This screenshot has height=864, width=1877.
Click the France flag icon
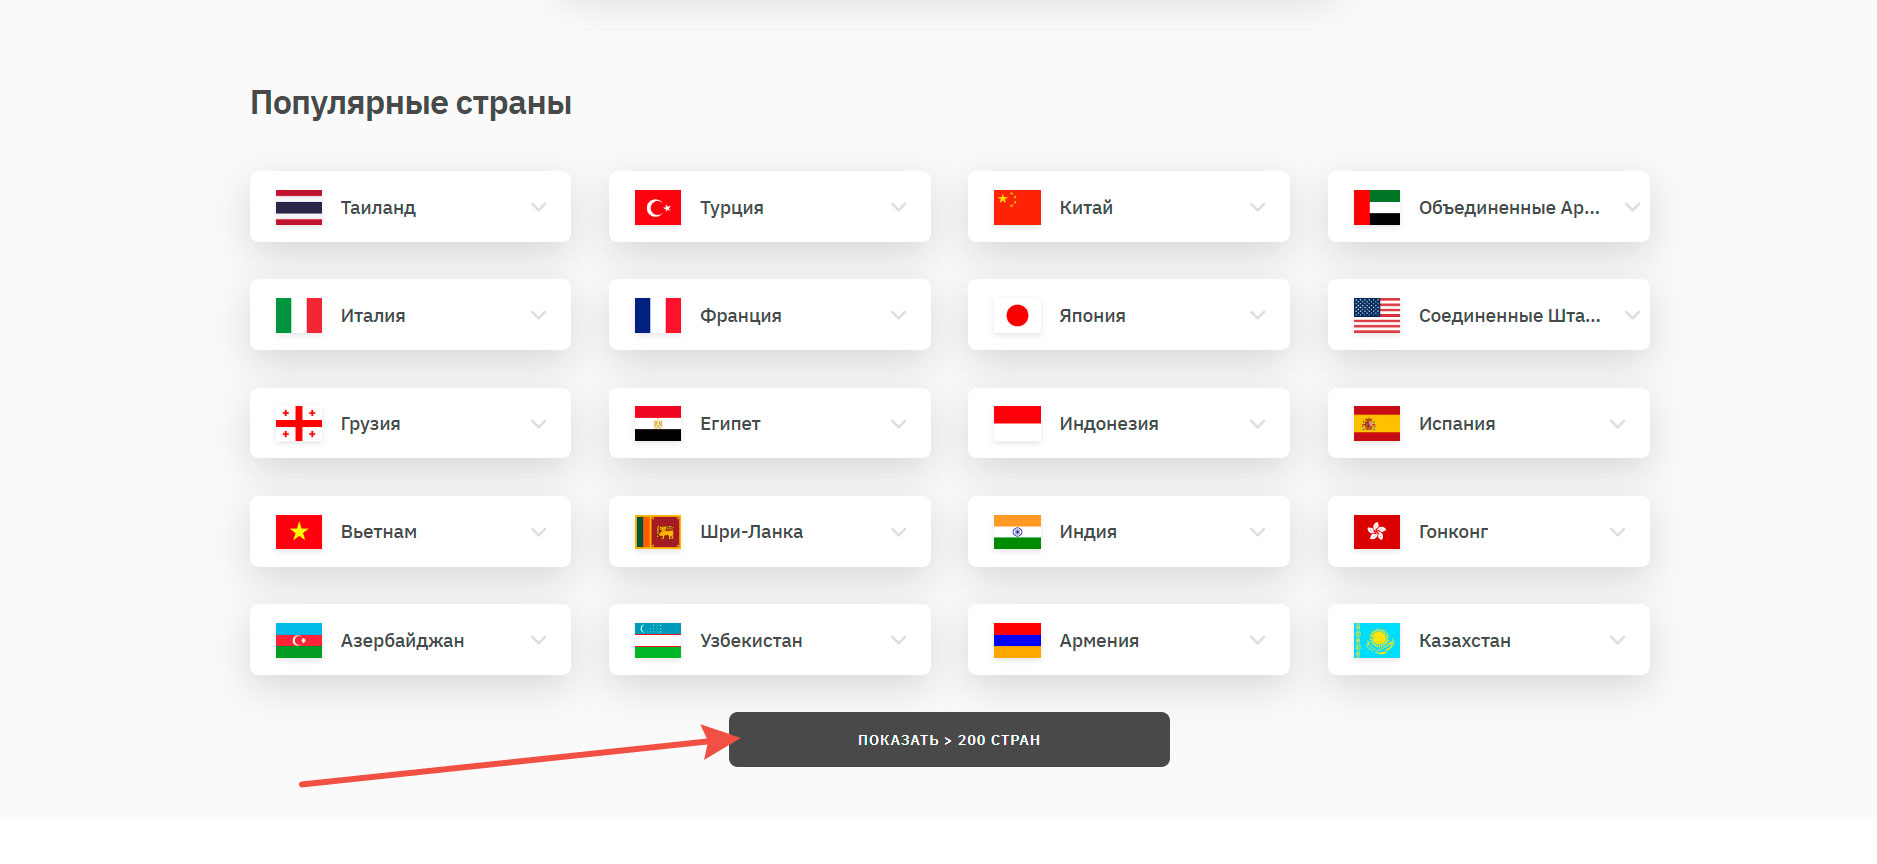[658, 315]
